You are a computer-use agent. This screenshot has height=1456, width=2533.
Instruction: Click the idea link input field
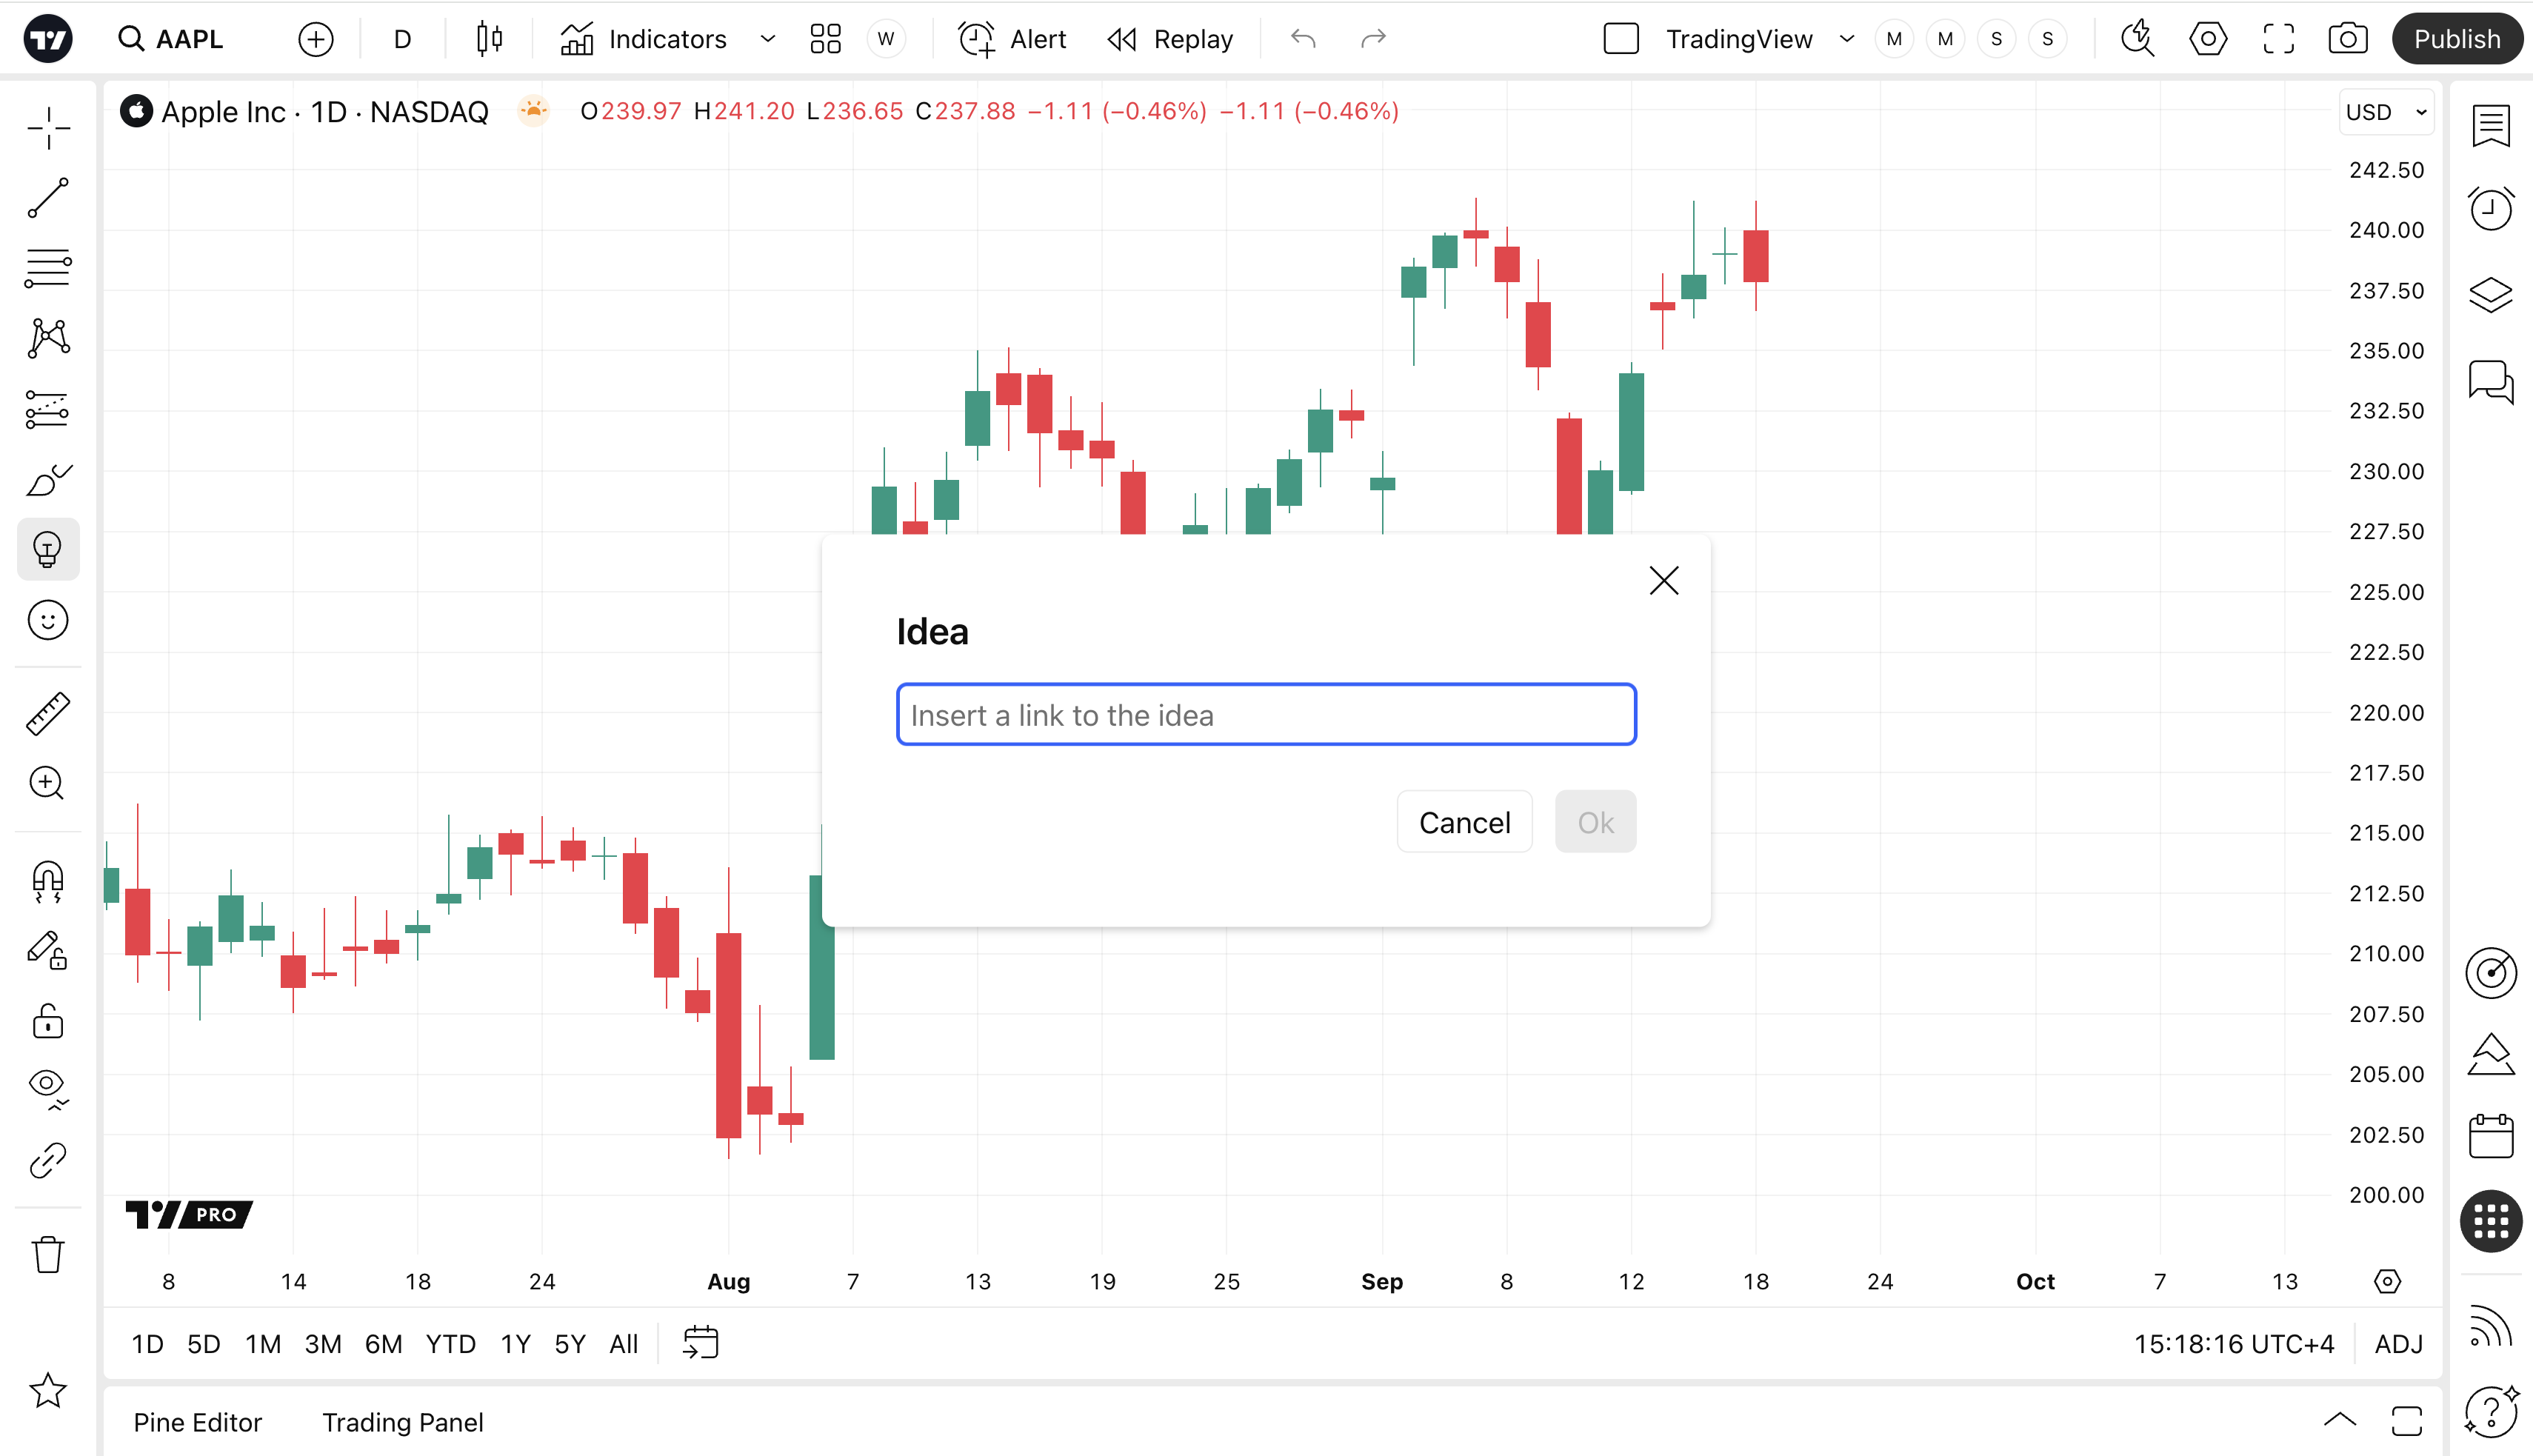pos(1266,715)
